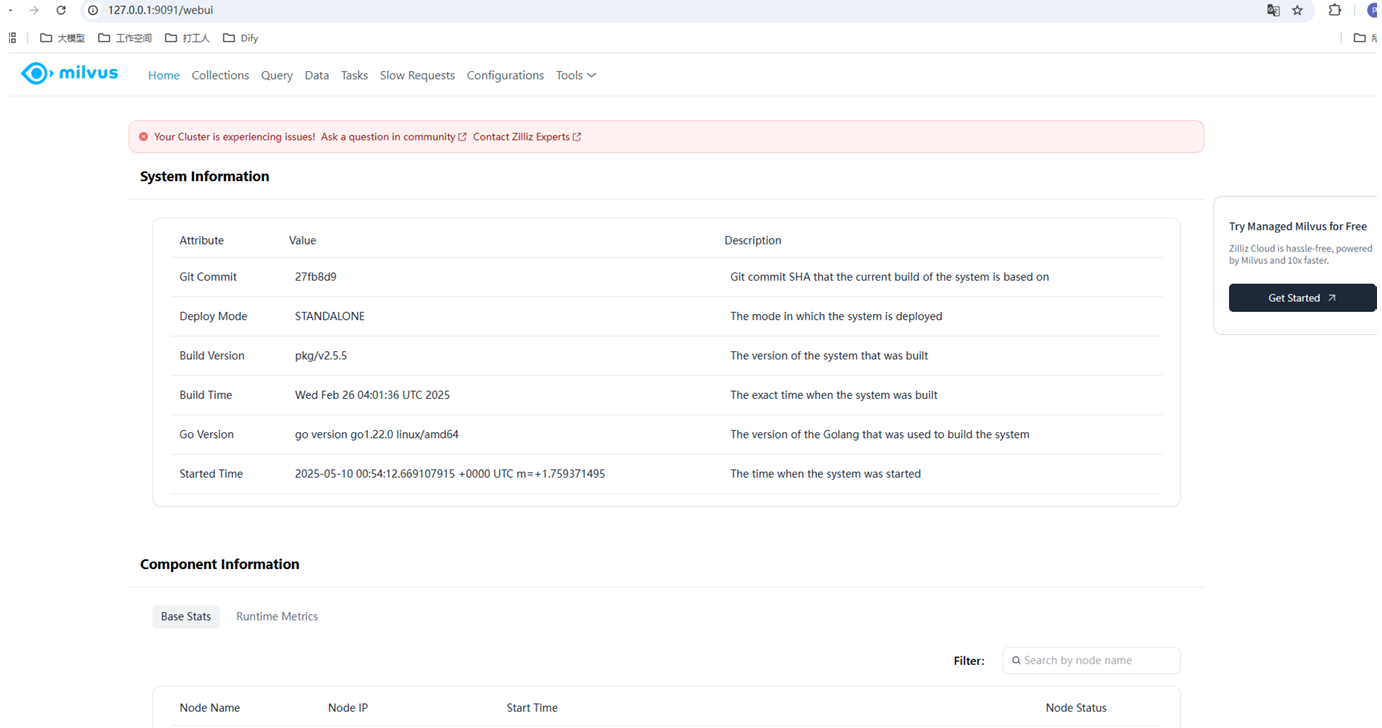This screenshot has width=1382, height=728.
Task: Click the address bar URL
Action: point(160,10)
